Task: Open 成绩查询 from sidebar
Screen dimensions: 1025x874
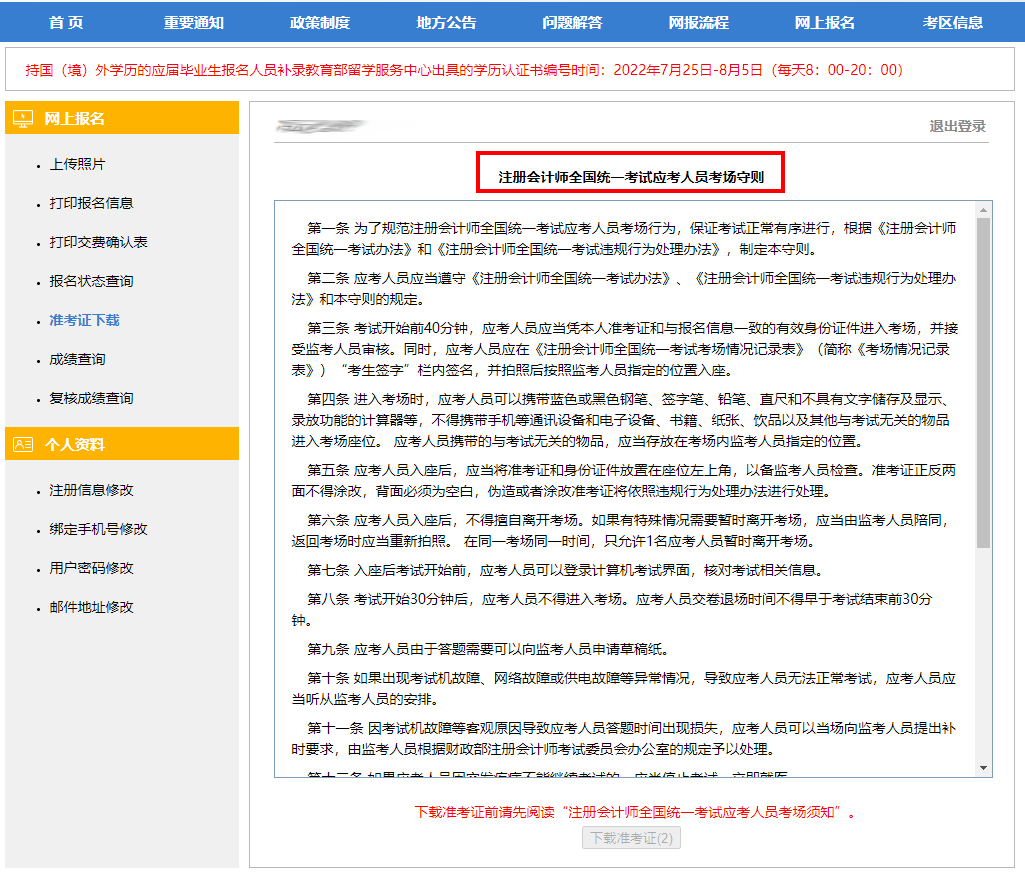Action: pyautogui.click(x=77, y=359)
